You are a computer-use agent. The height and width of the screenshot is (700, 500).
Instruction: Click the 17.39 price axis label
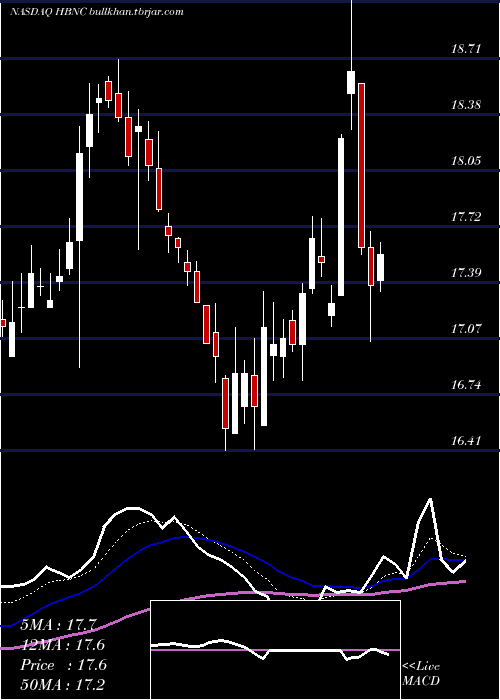pyautogui.click(x=466, y=273)
